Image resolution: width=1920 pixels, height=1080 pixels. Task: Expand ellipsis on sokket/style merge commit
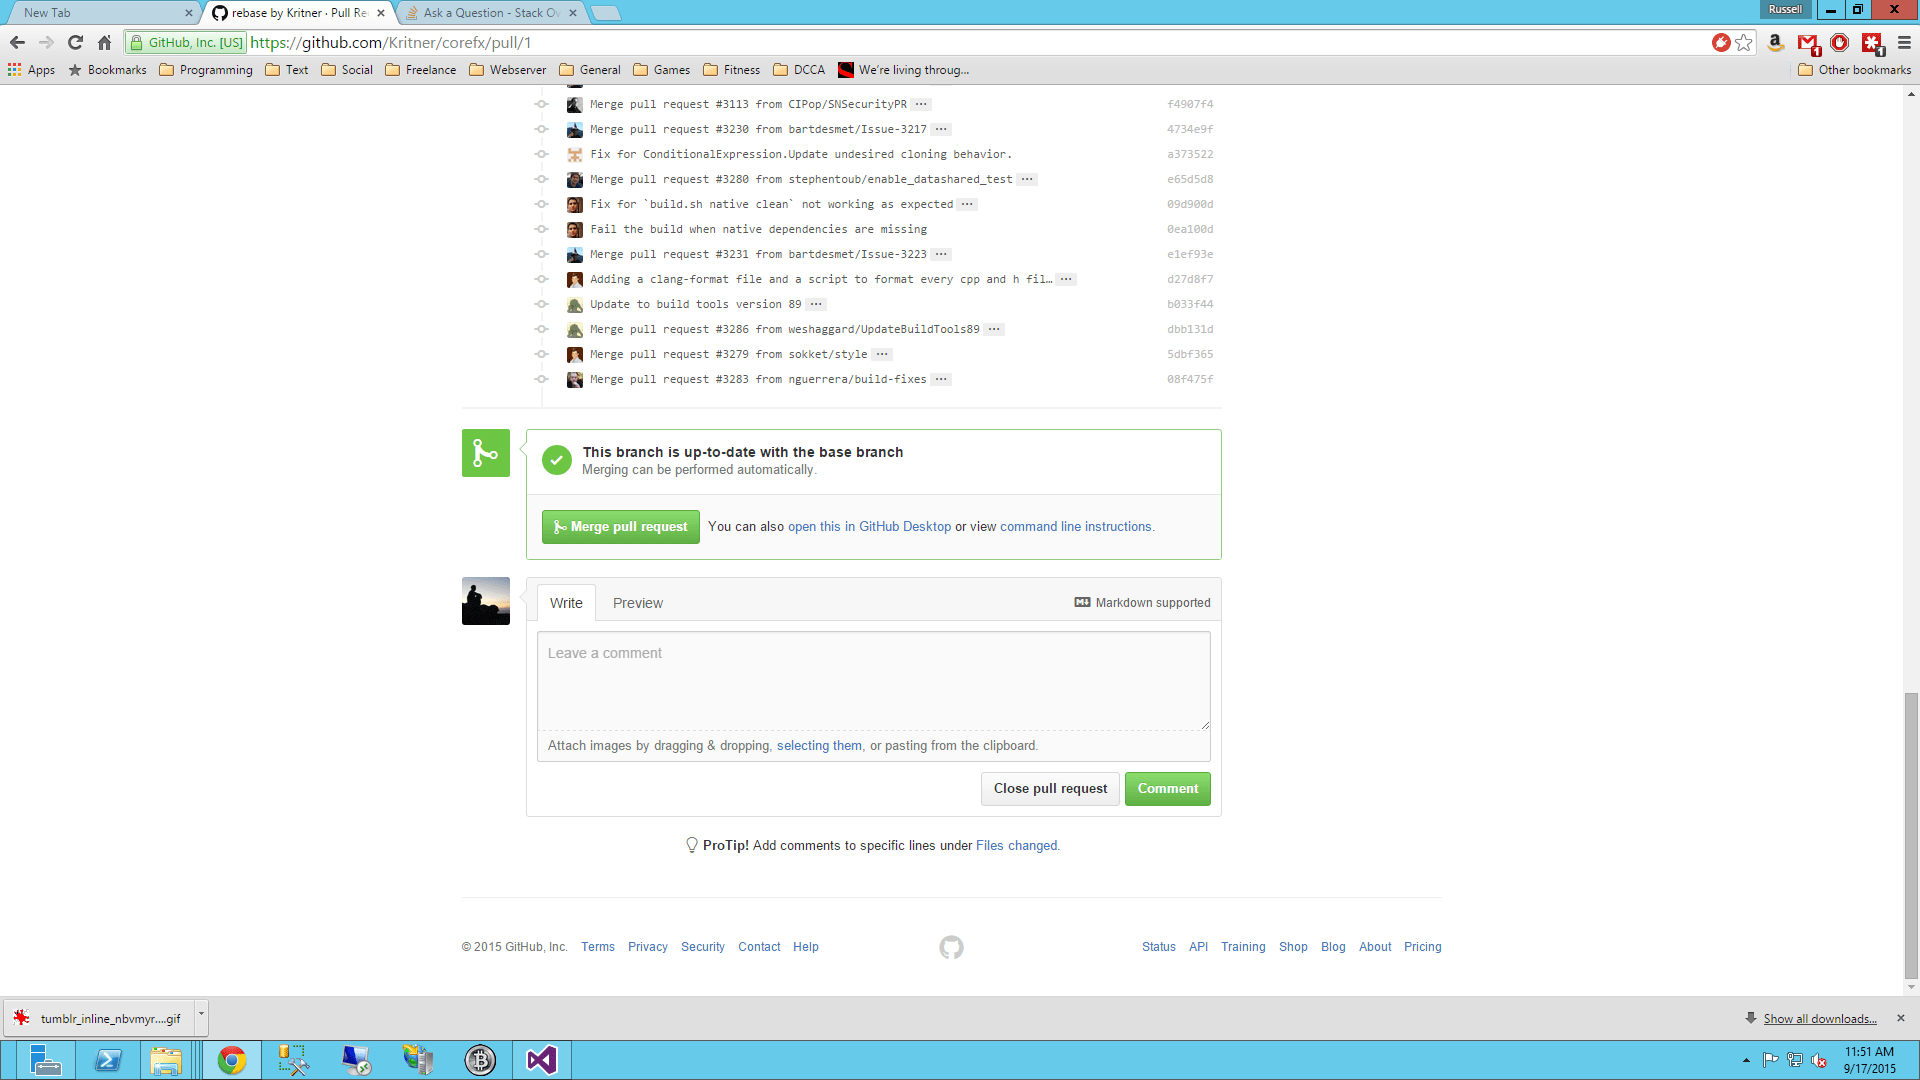(x=882, y=354)
